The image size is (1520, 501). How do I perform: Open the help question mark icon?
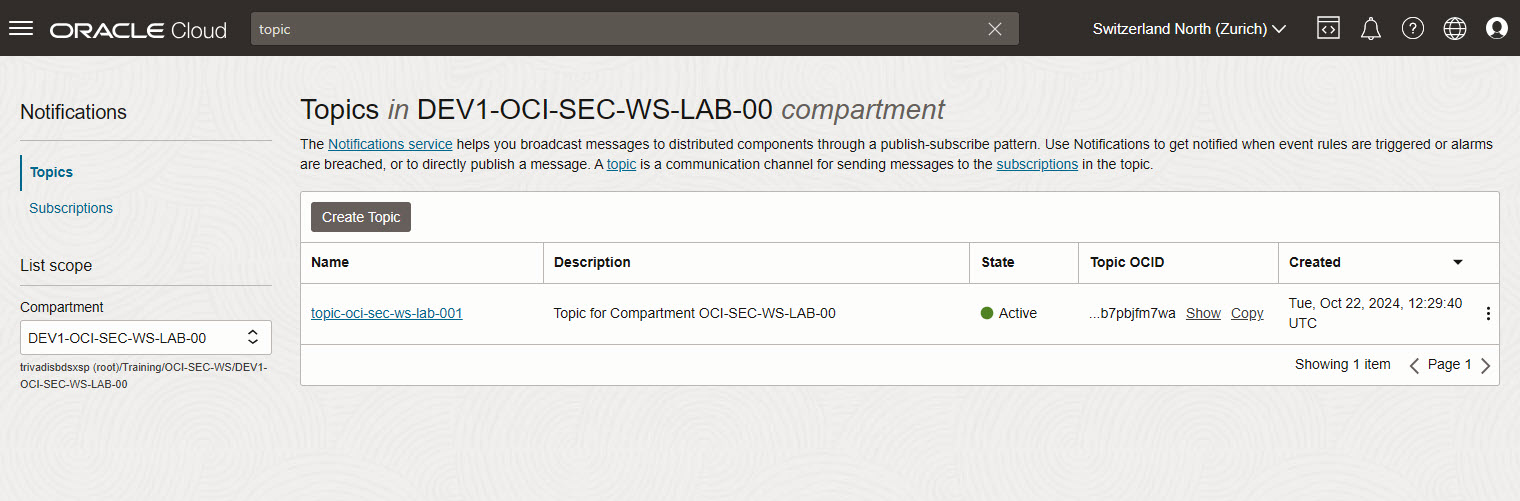(x=1413, y=28)
